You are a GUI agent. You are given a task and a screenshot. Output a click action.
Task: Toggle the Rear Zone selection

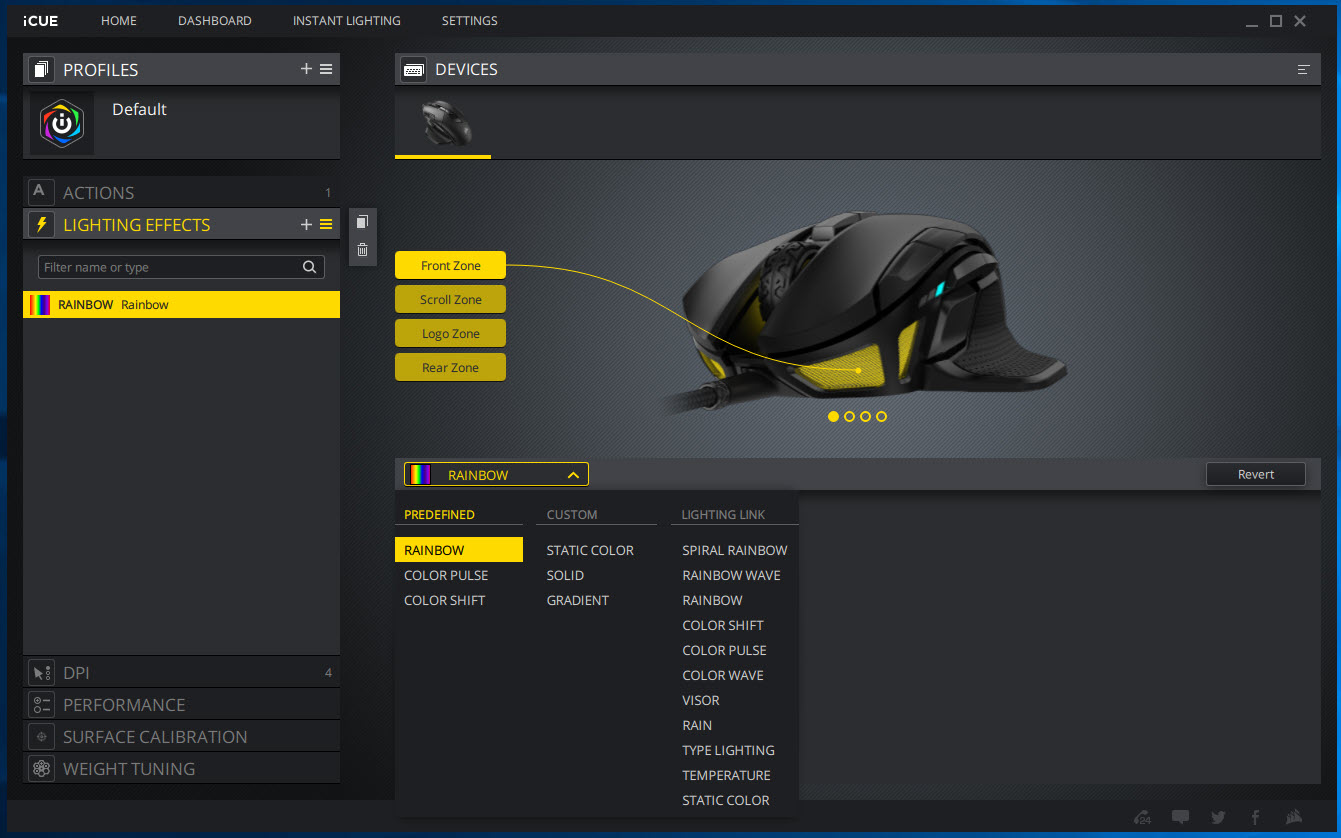450,367
